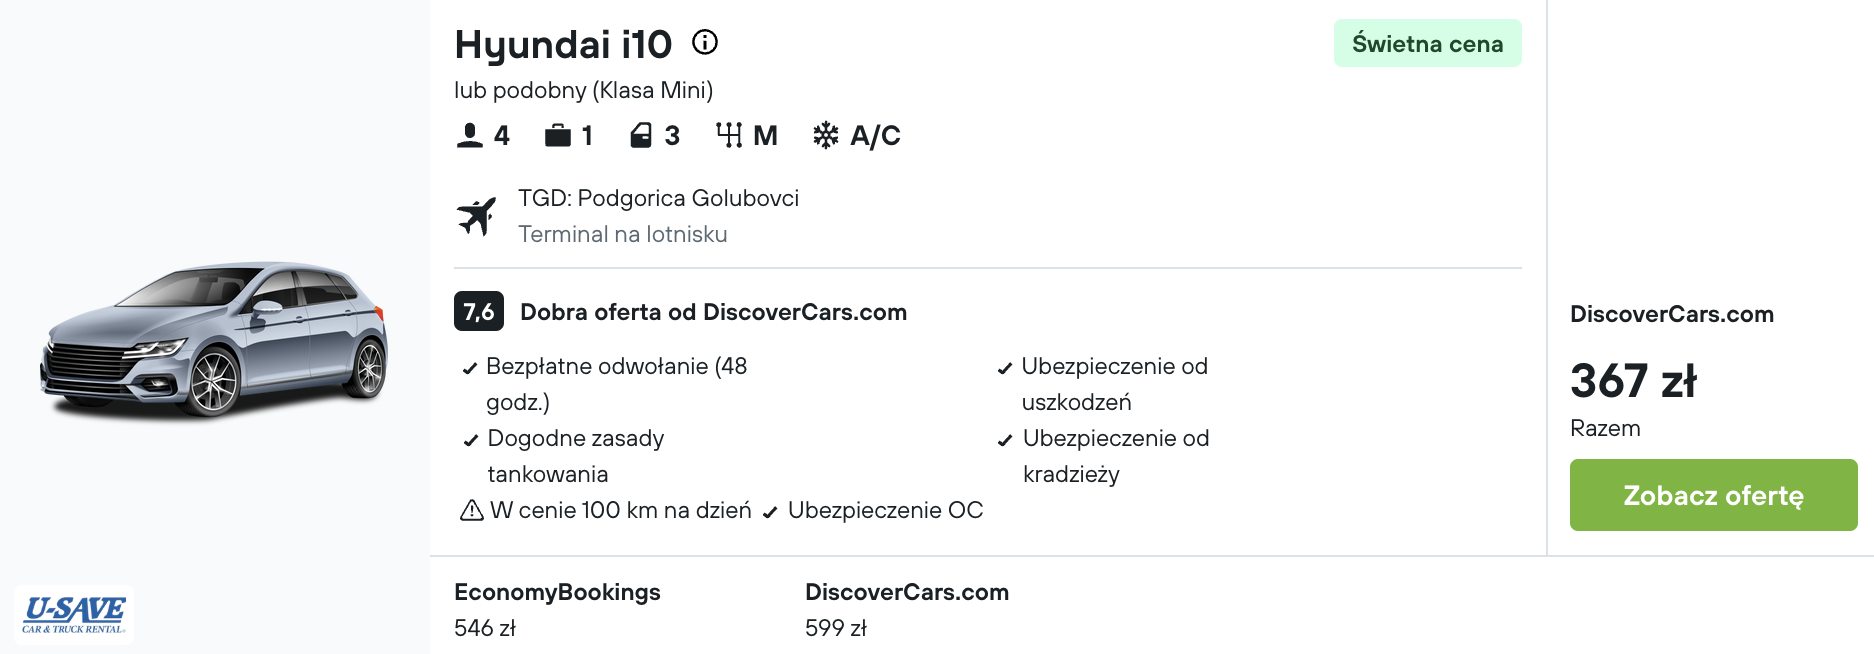Click the air conditioning snowflake icon
The image size is (1874, 654).
(x=825, y=135)
